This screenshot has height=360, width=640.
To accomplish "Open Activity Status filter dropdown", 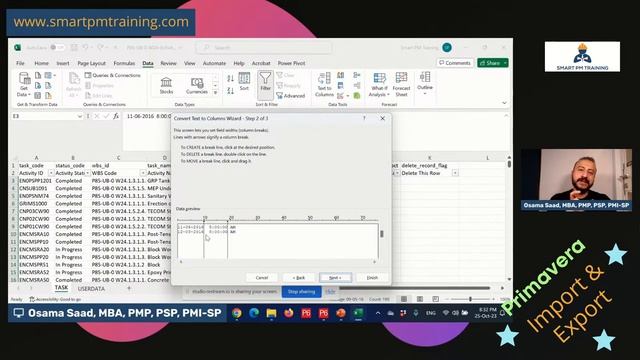I will pos(87,173).
